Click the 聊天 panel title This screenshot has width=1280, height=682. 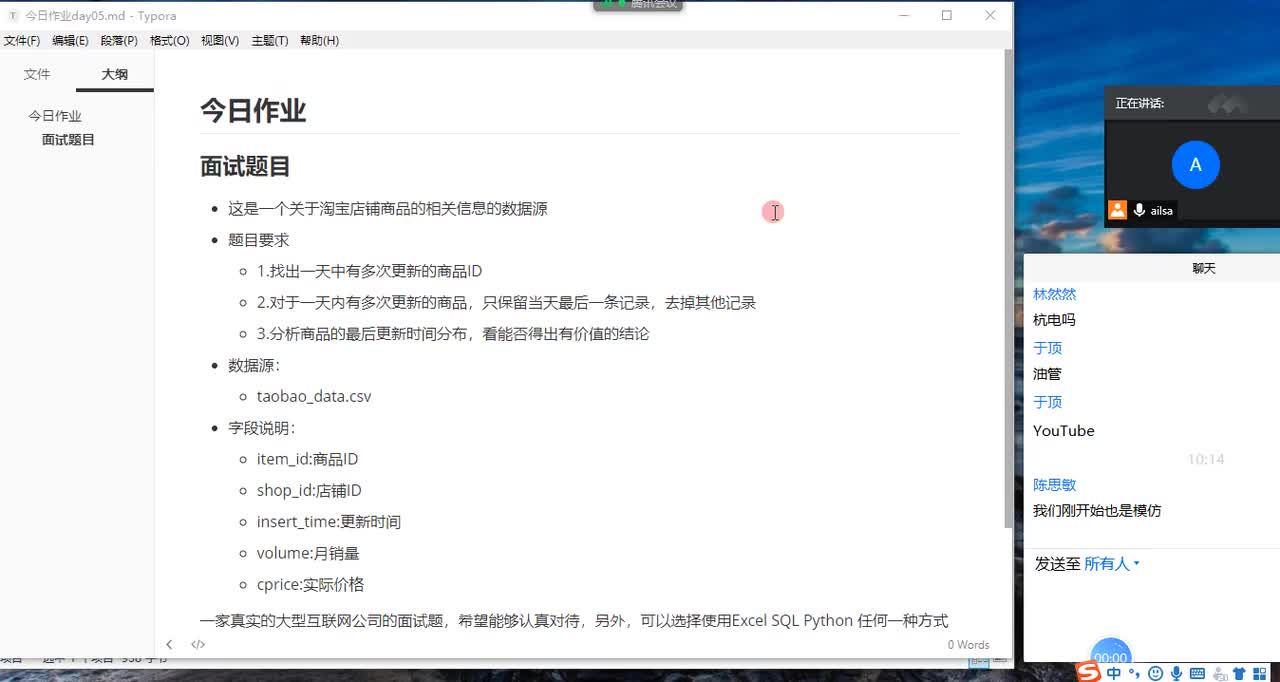[1204, 268]
